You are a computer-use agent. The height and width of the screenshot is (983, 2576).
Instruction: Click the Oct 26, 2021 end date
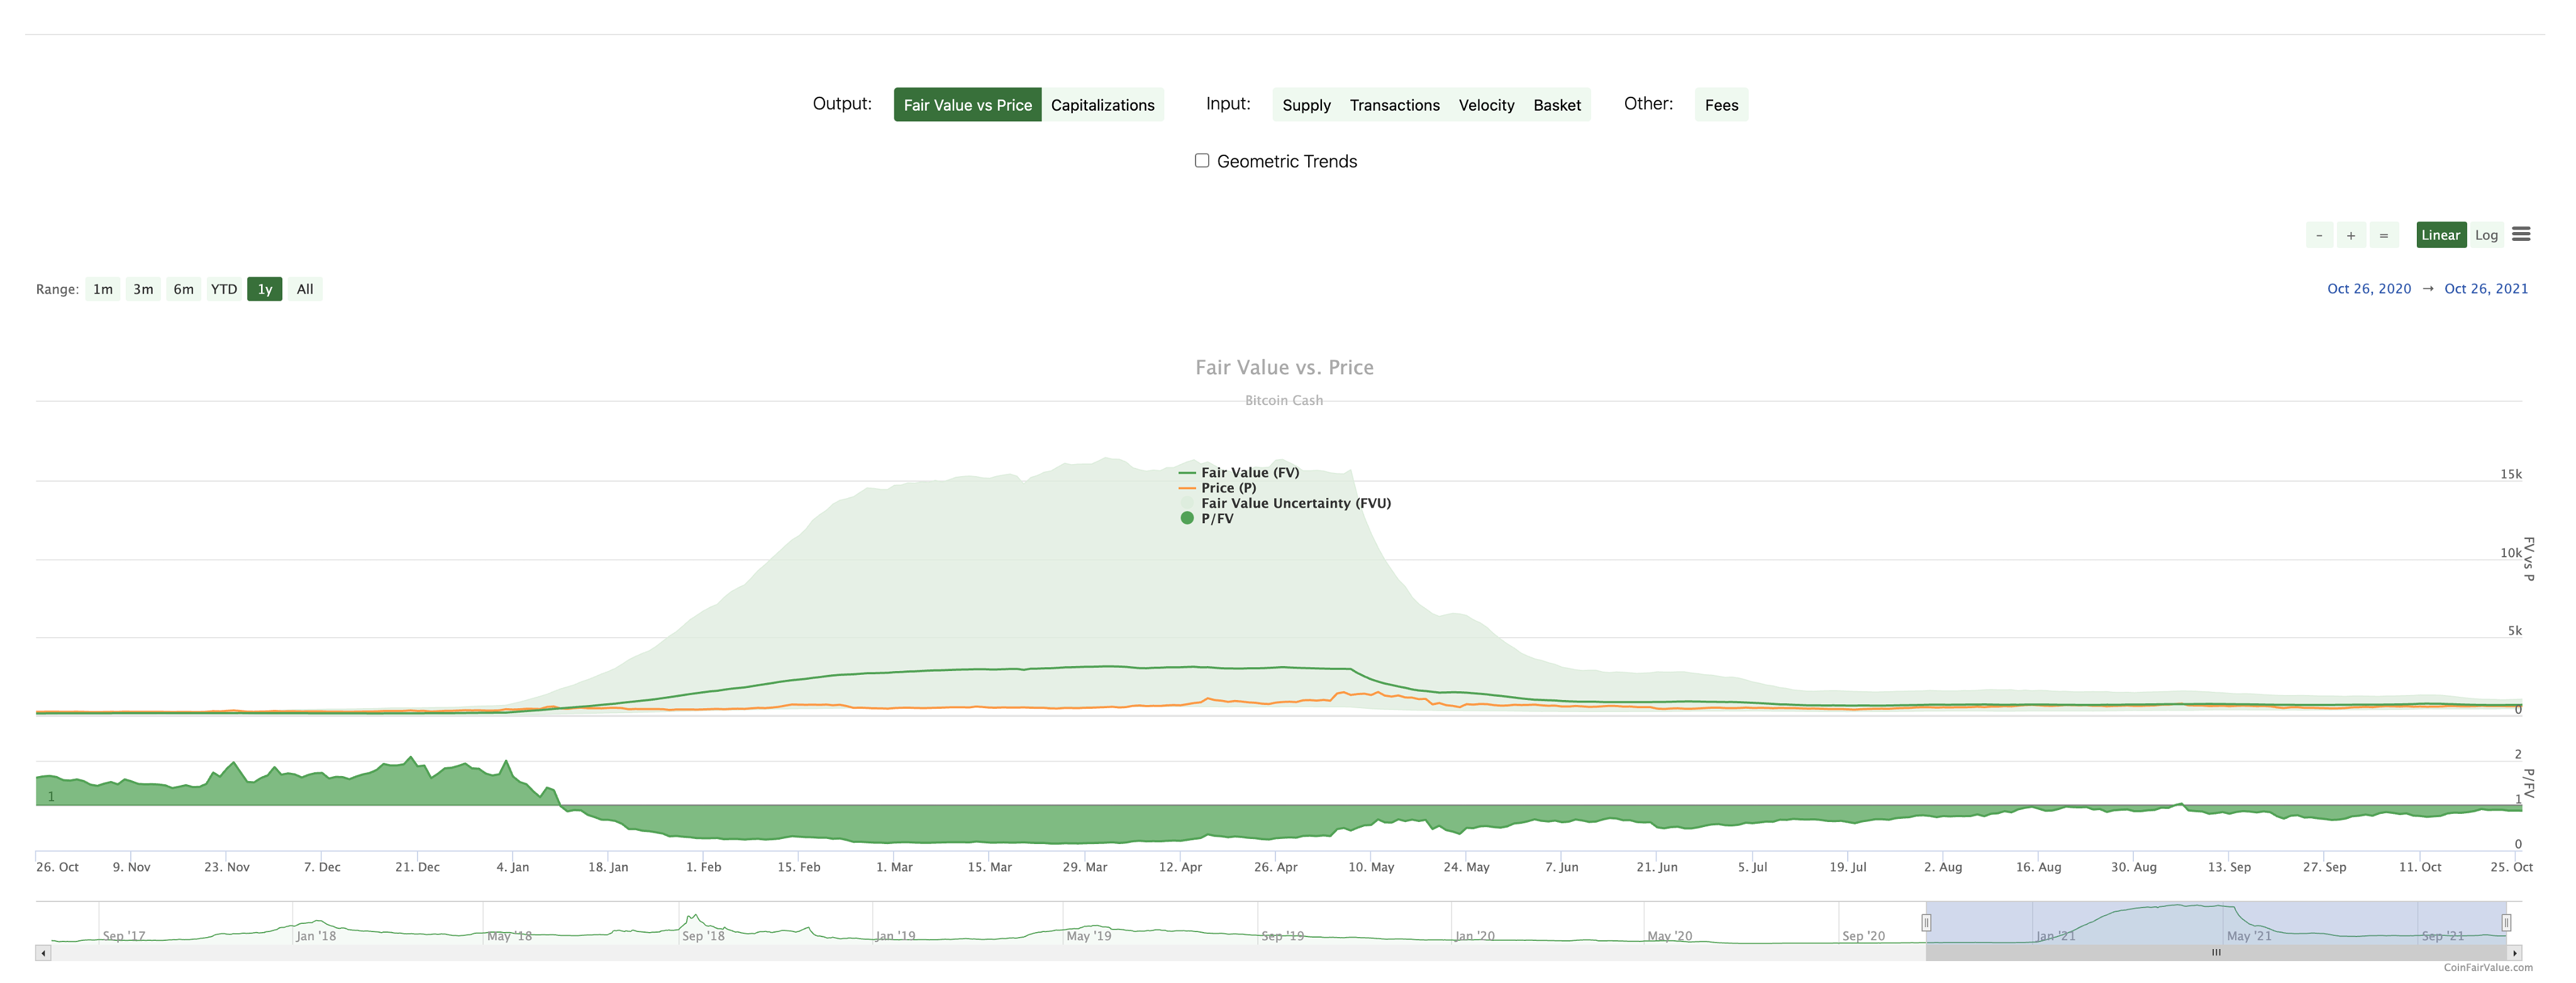2486,289
